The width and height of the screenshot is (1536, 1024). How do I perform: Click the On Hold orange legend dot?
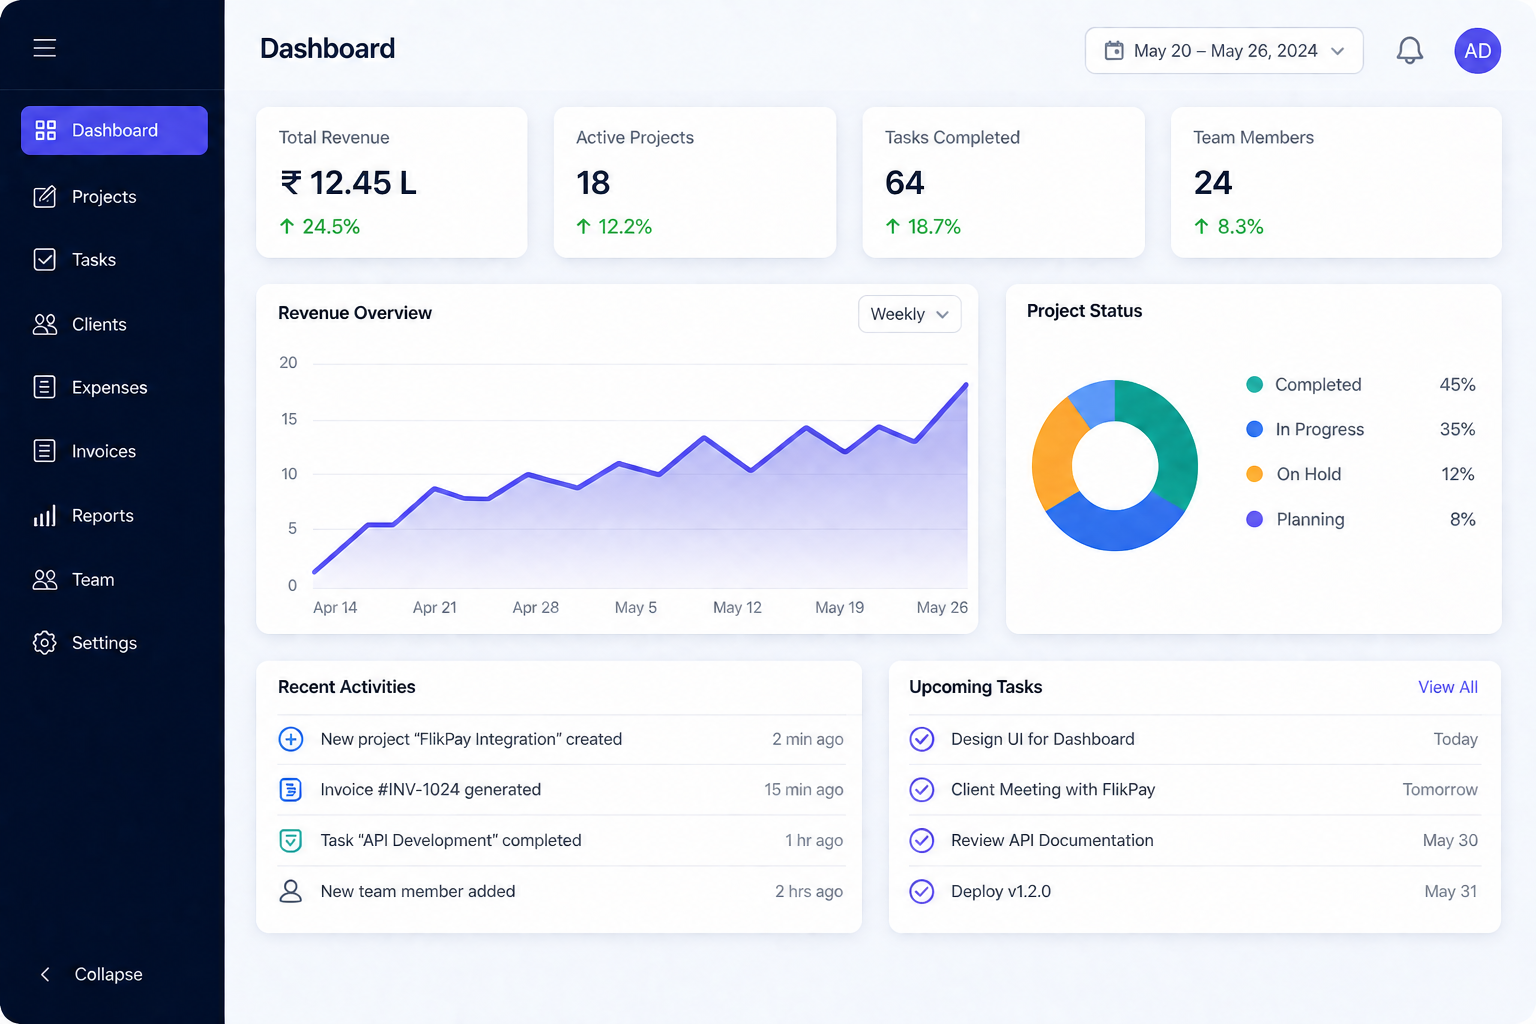coord(1254,474)
